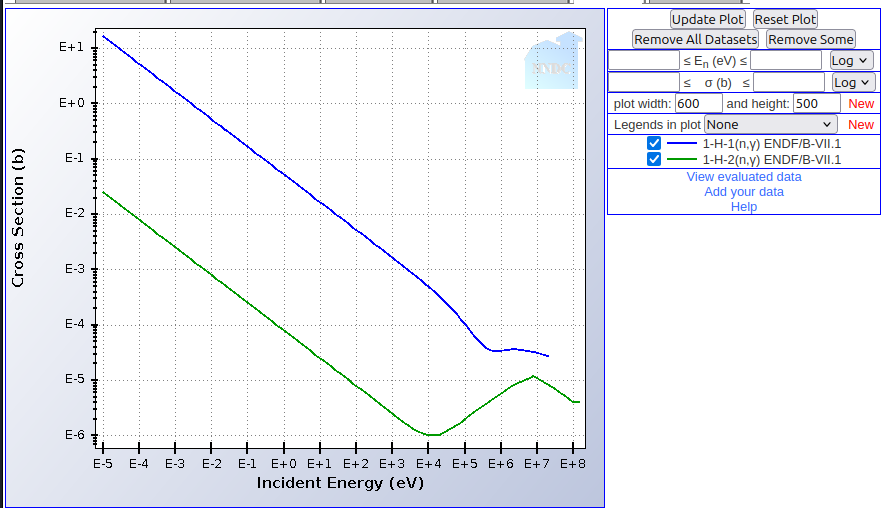Click the blue line swatch for 1-H-1
This screenshot has width=895, height=508.
point(682,144)
